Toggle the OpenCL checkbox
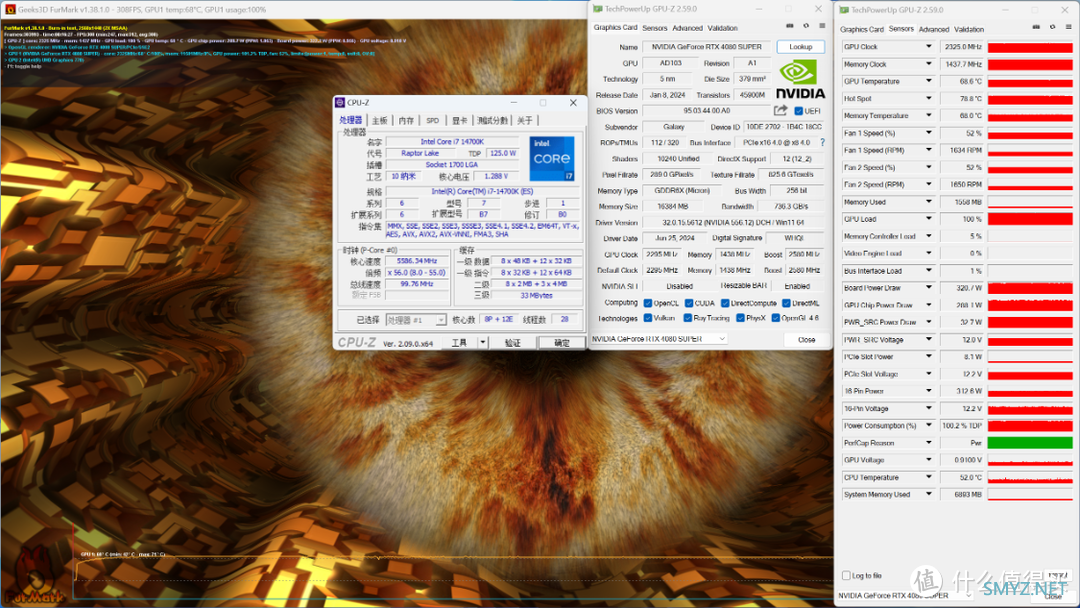1080x608 pixels. pos(647,303)
